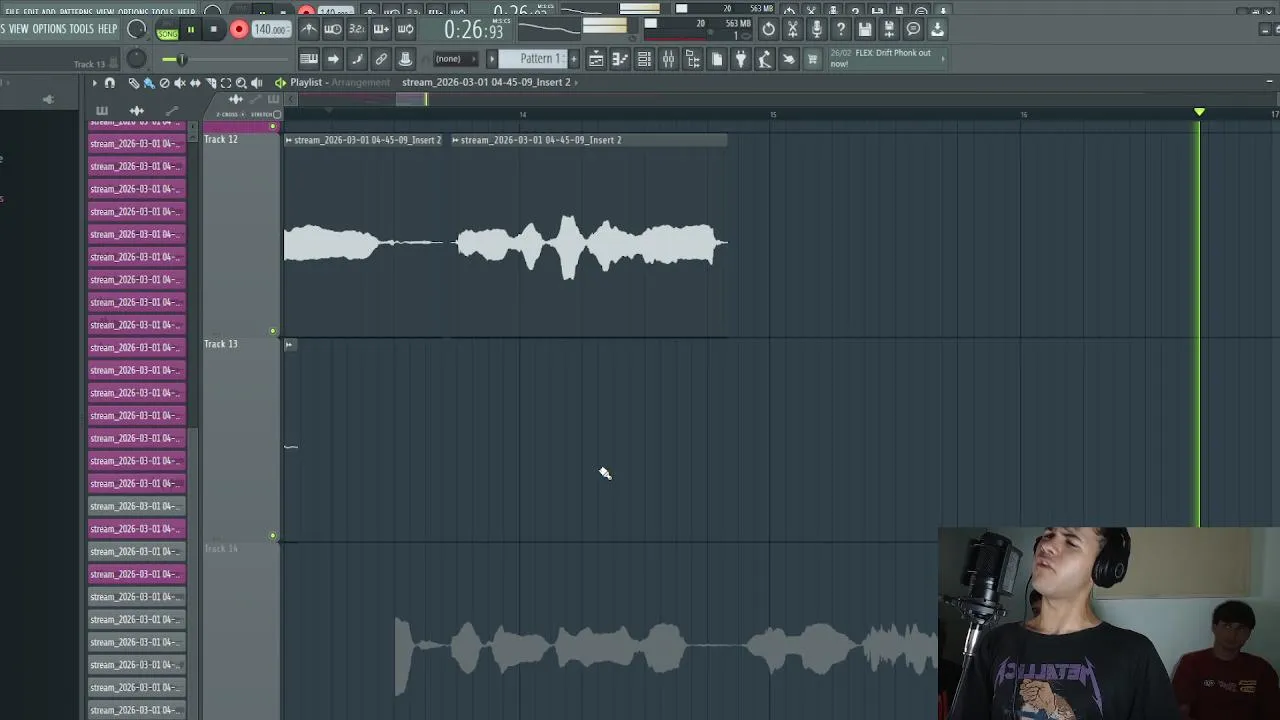Click the master pitch knob
The width and height of the screenshot is (1280, 720).
tap(136, 59)
